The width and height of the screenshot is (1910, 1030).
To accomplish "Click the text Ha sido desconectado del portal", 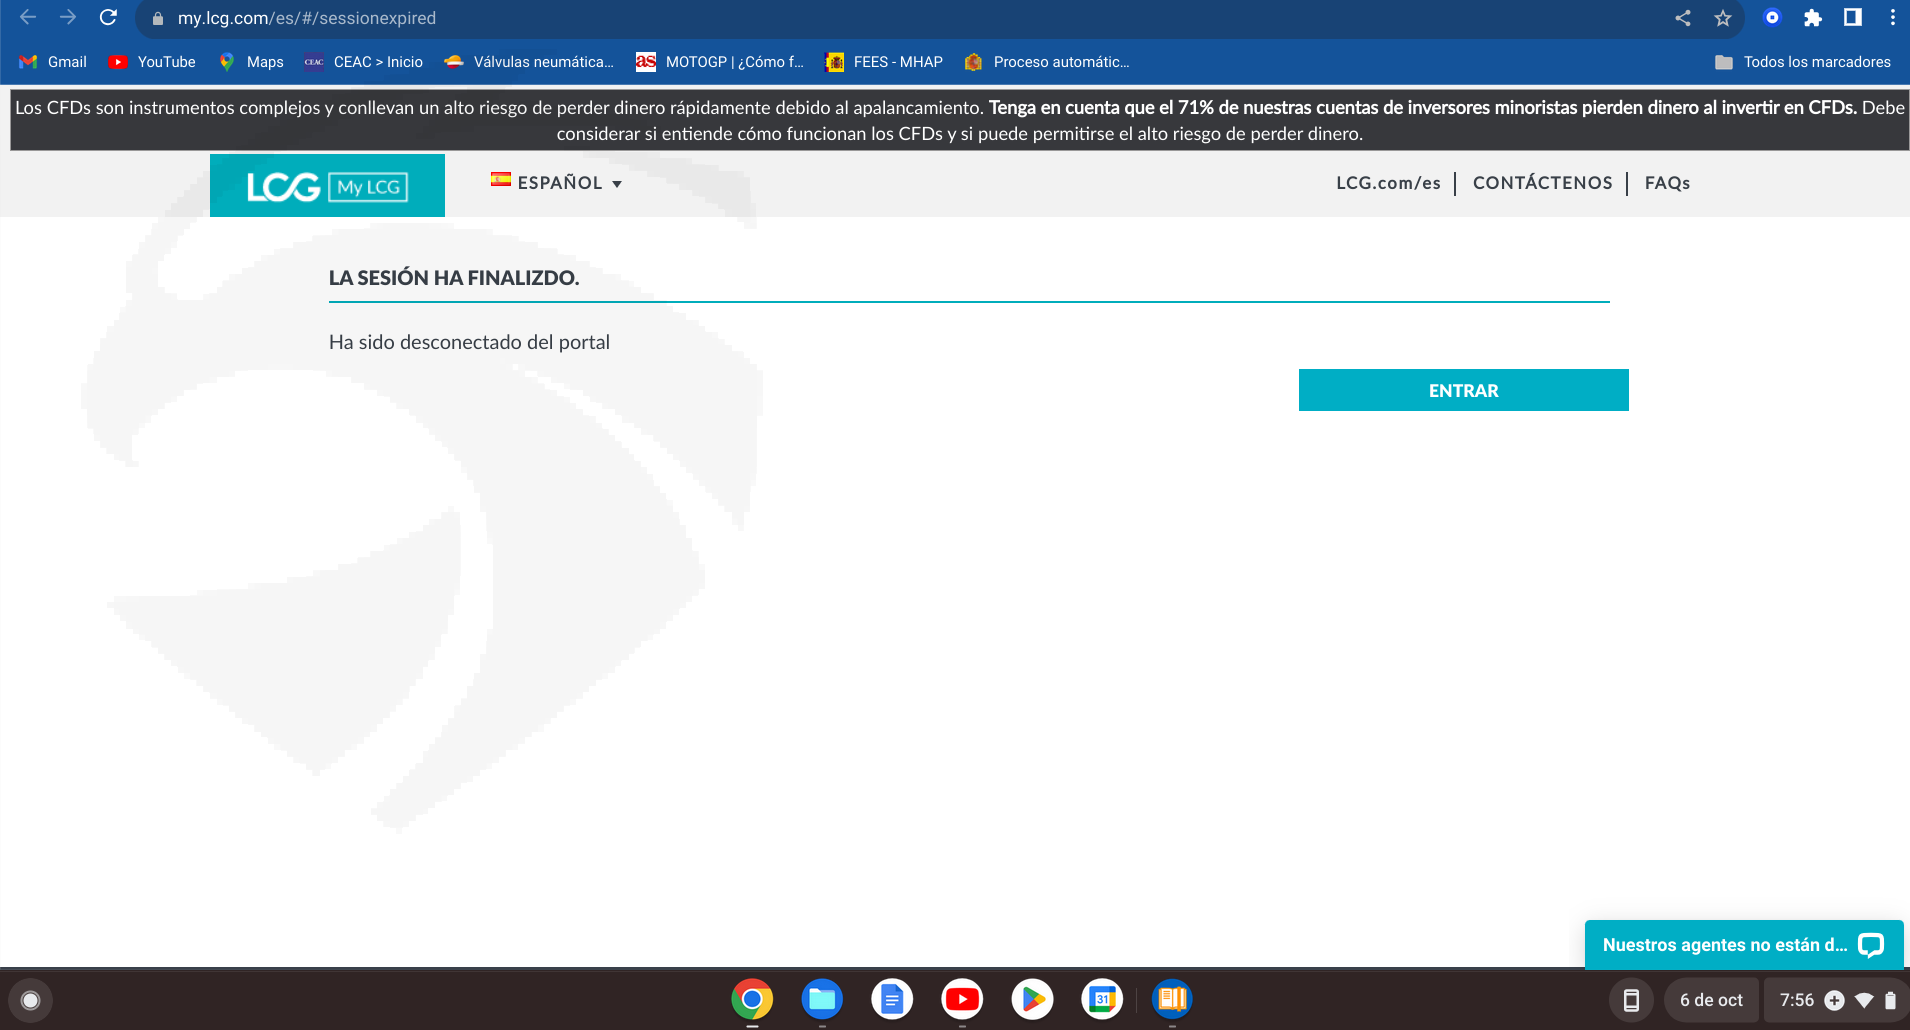I will coord(469,342).
